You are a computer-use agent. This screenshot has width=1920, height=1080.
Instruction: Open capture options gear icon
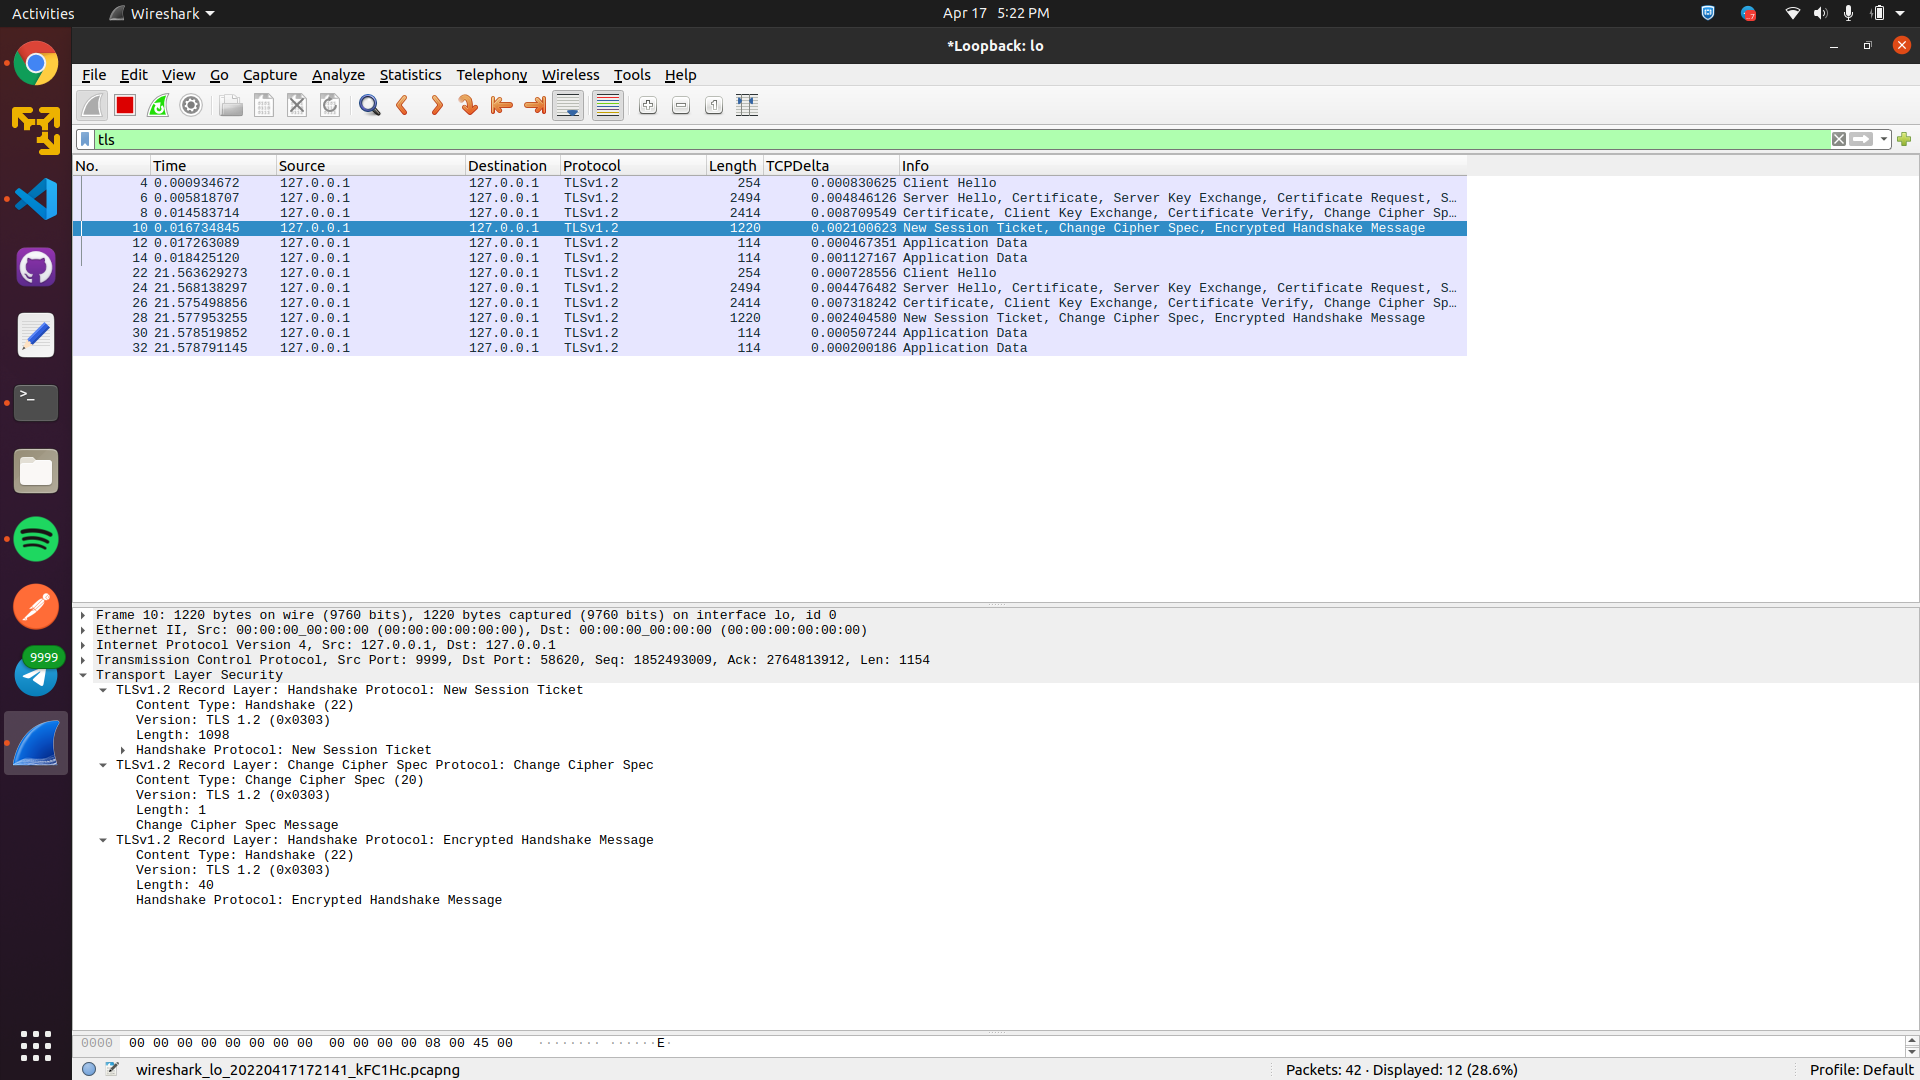(191, 105)
